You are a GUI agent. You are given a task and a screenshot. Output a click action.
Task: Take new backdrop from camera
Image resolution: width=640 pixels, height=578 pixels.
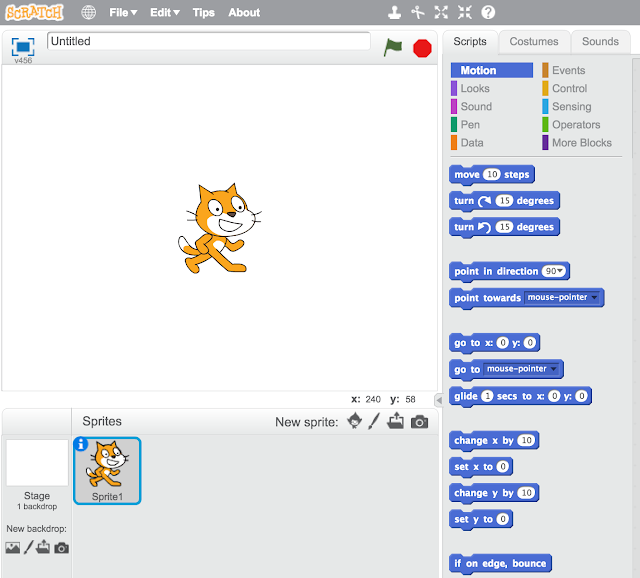click(62, 548)
